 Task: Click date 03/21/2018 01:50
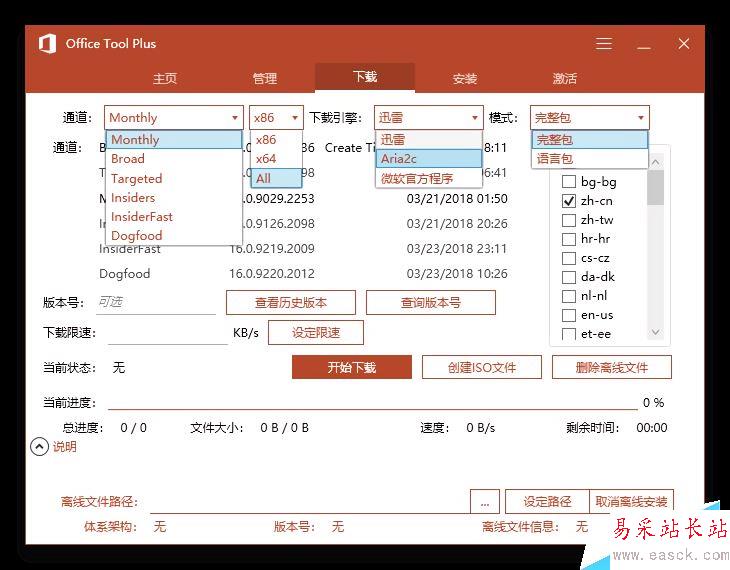click(x=457, y=198)
